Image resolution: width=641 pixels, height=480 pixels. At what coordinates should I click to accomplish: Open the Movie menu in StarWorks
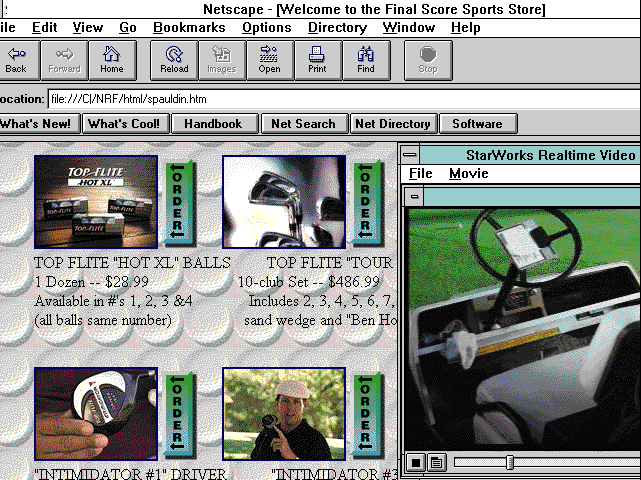[468, 174]
